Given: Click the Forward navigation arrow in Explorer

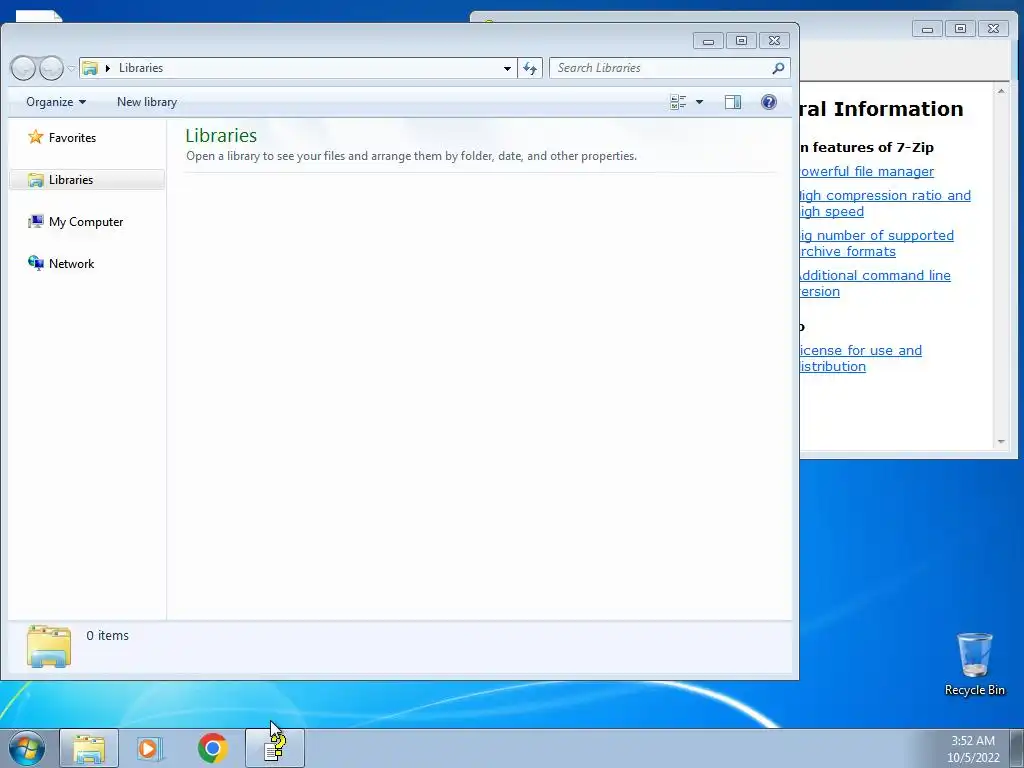Looking at the screenshot, I should (x=51, y=68).
